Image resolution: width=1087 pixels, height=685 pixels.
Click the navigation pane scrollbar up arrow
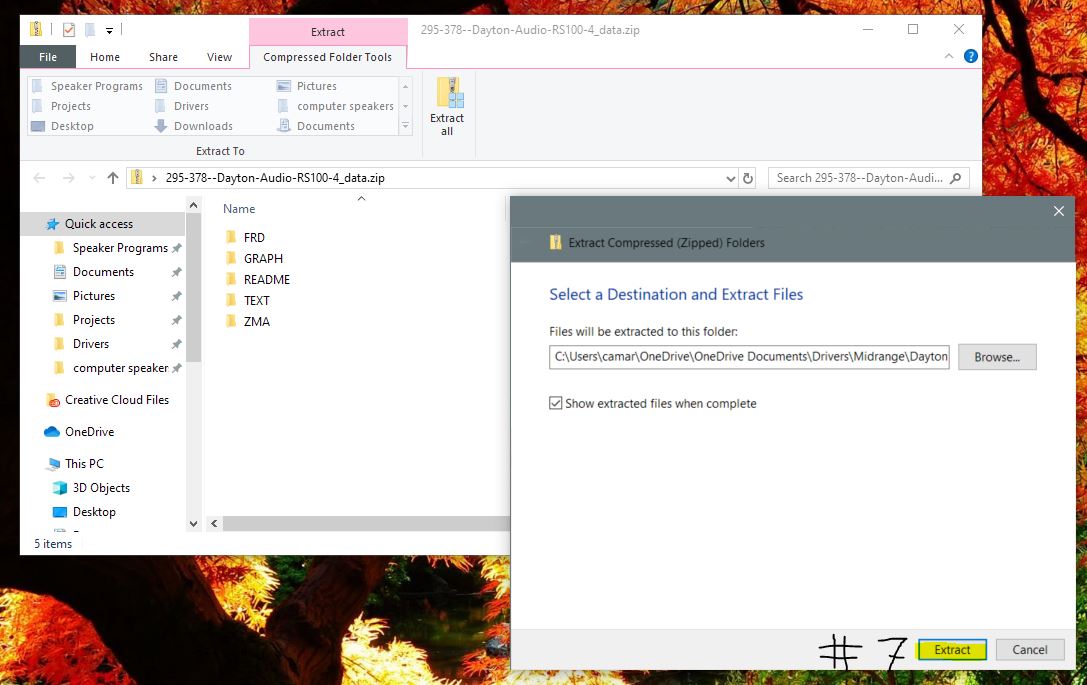pos(193,205)
